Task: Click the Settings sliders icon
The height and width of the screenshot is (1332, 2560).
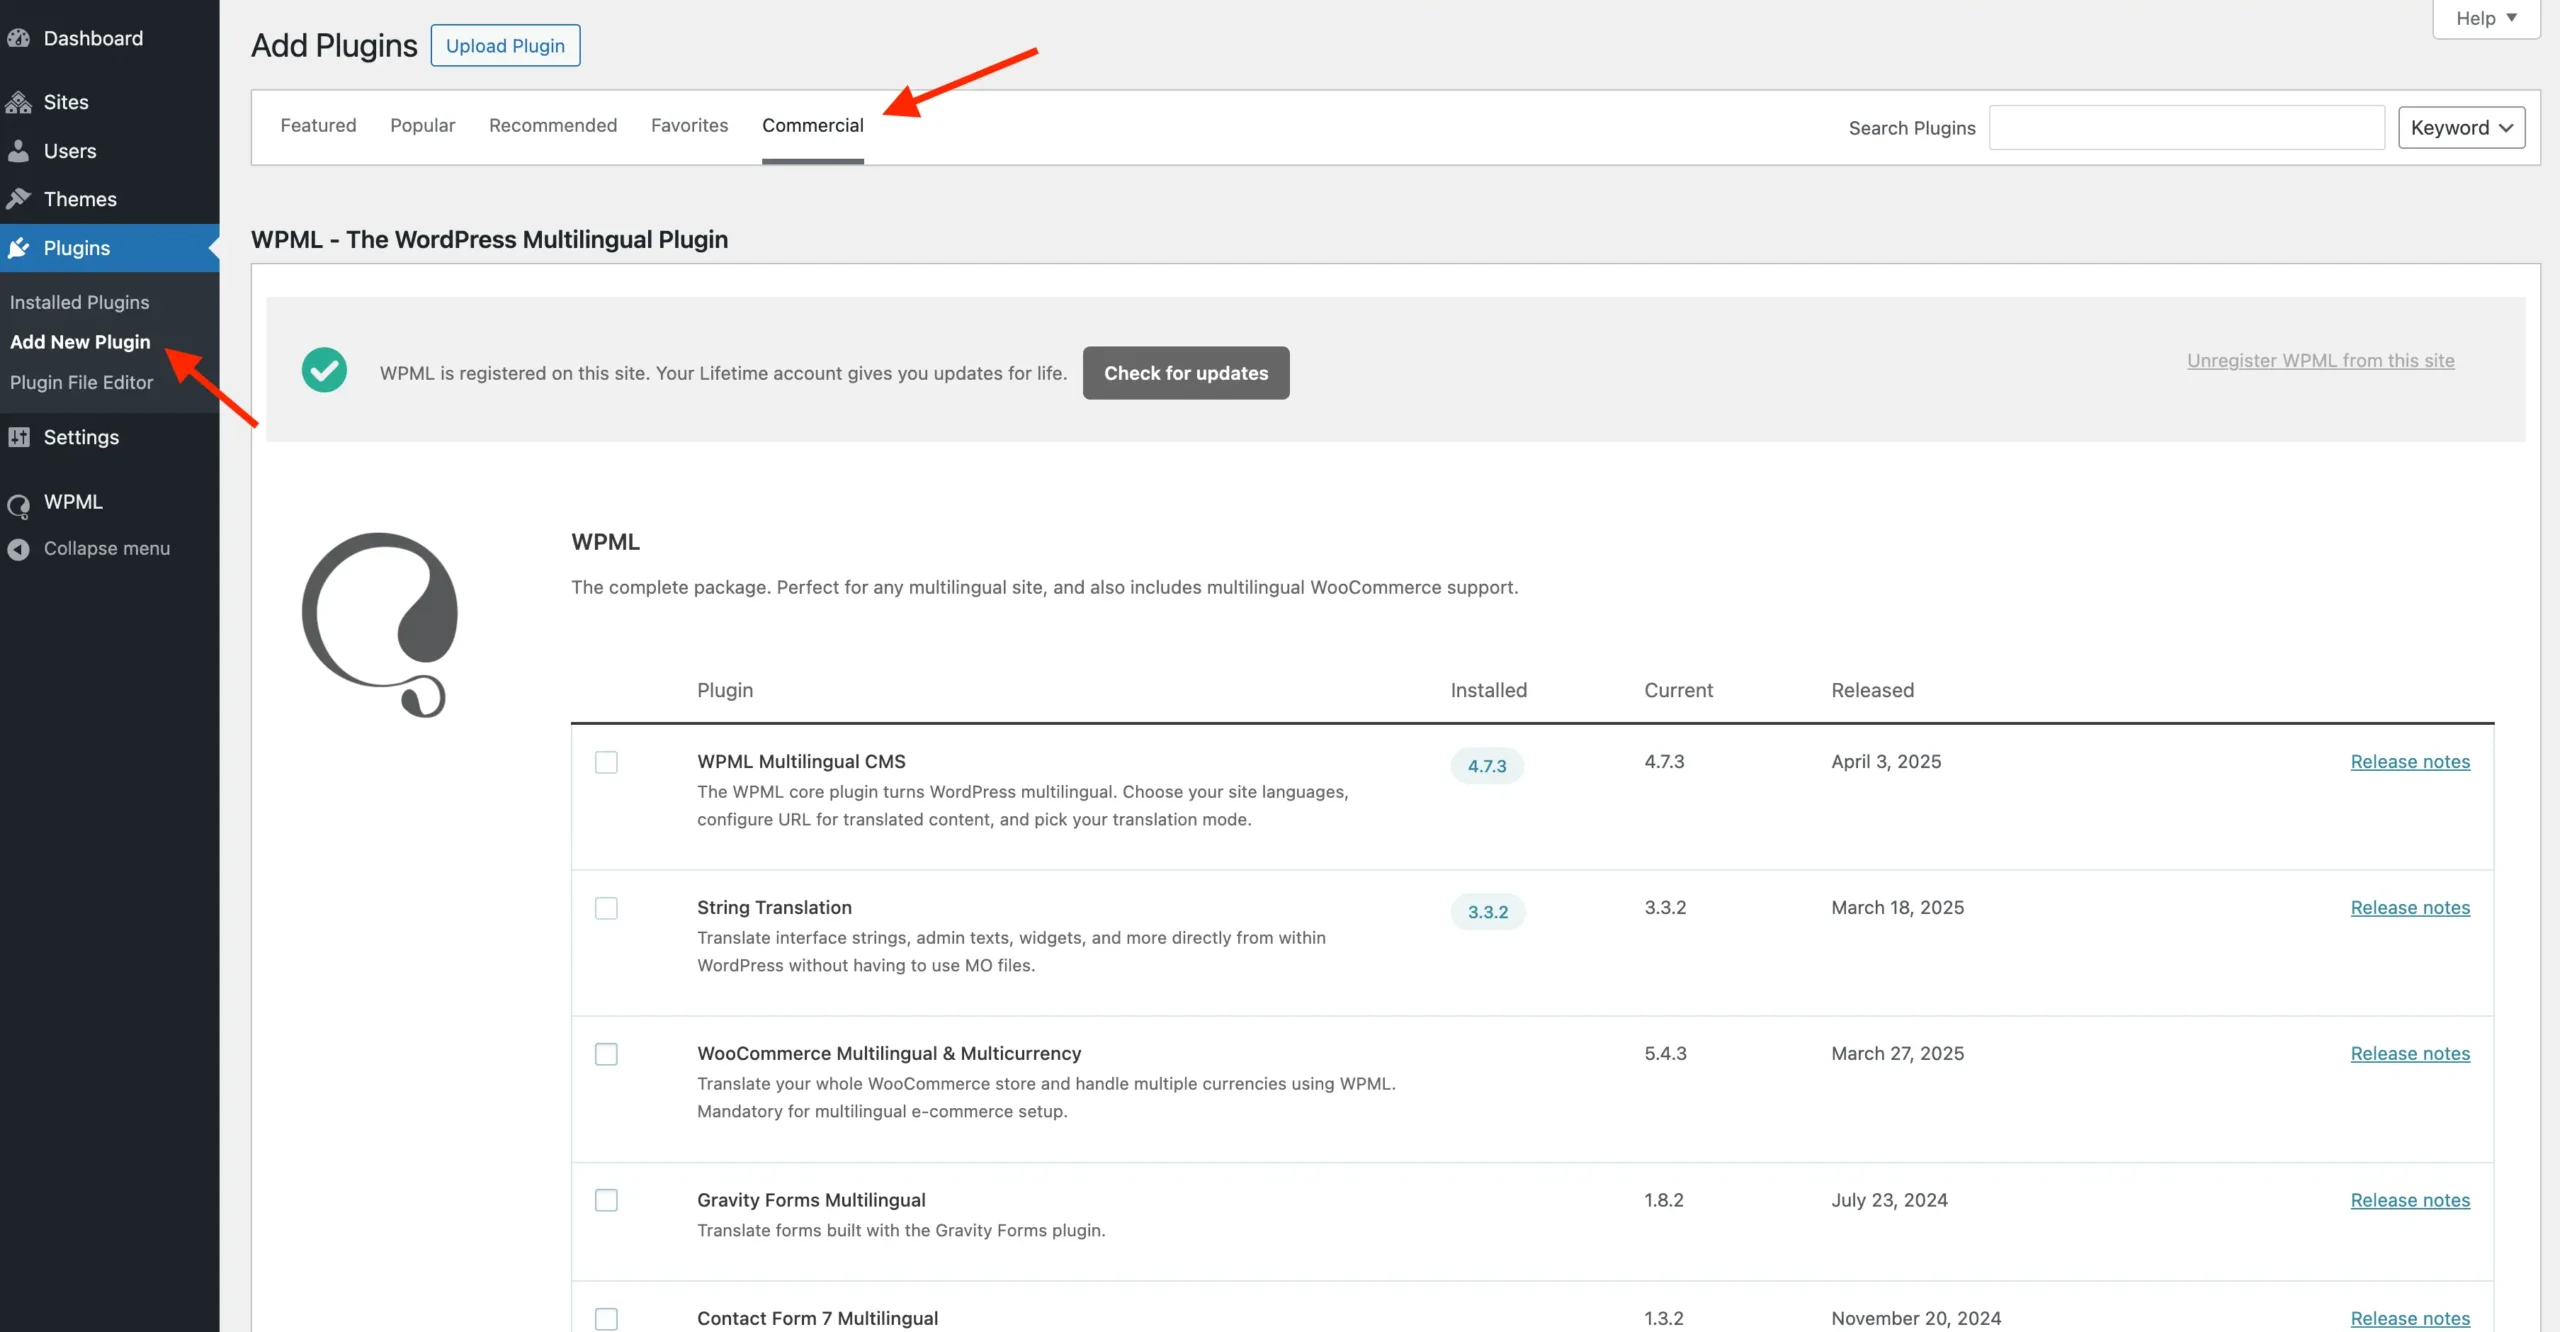Action: (x=18, y=437)
